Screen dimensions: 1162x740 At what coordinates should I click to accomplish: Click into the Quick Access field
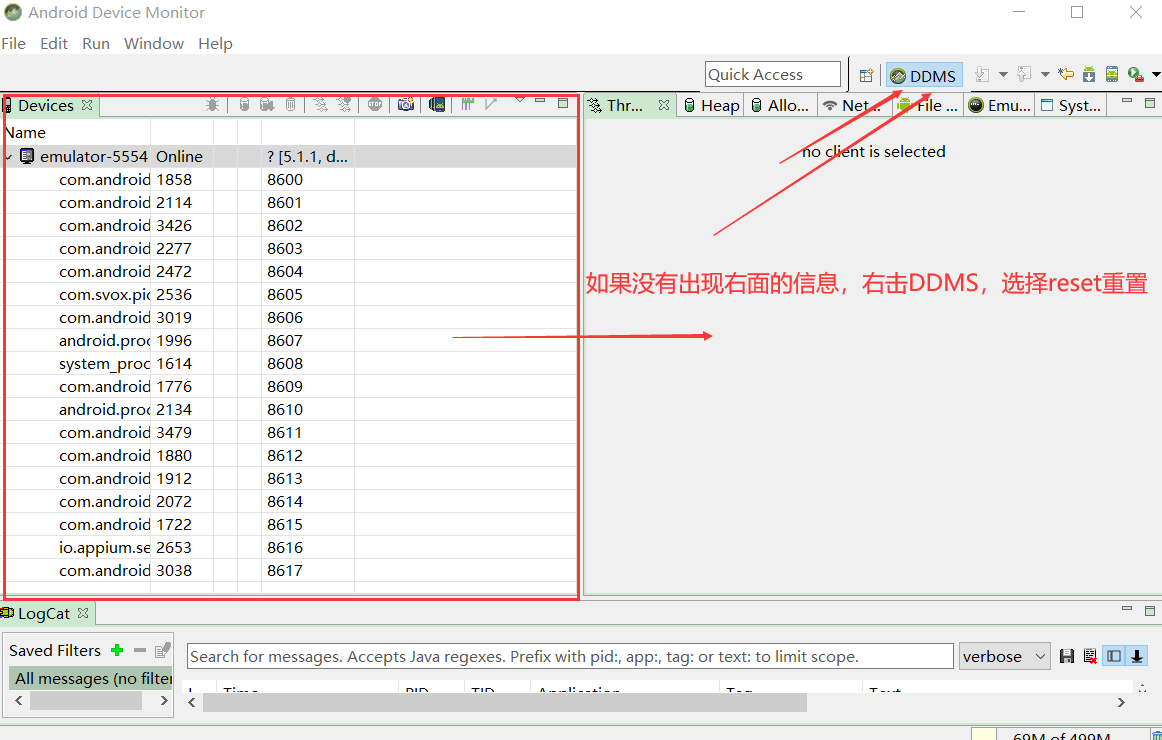click(773, 75)
